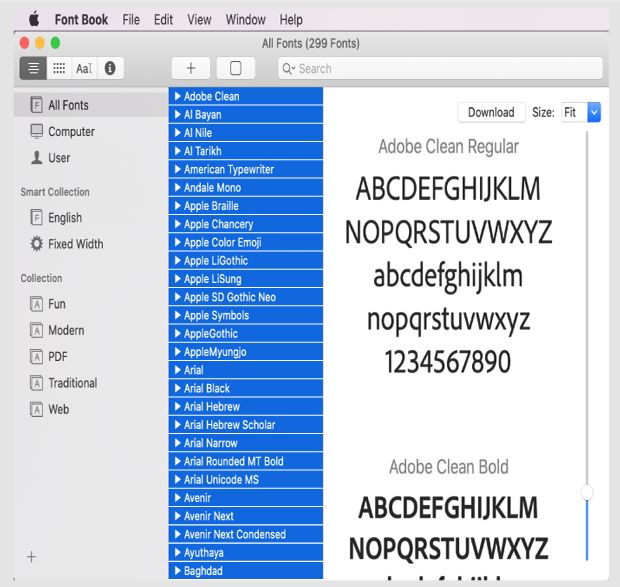Select Avenir Next Condensed font
This screenshot has width=620, height=587.
coord(246,534)
